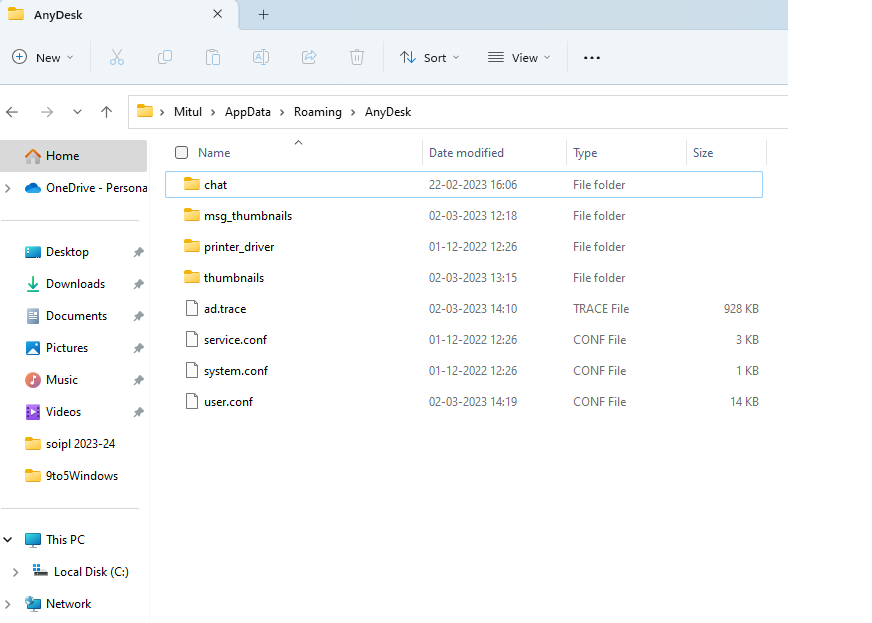The image size is (872, 623).
Task: Add a new File Explorer tab
Action: point(264,15)
